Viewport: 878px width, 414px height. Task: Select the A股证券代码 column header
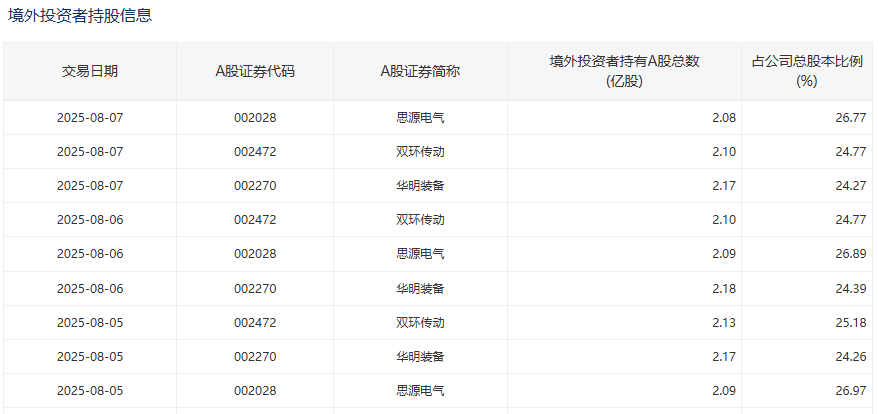[255, 71]
